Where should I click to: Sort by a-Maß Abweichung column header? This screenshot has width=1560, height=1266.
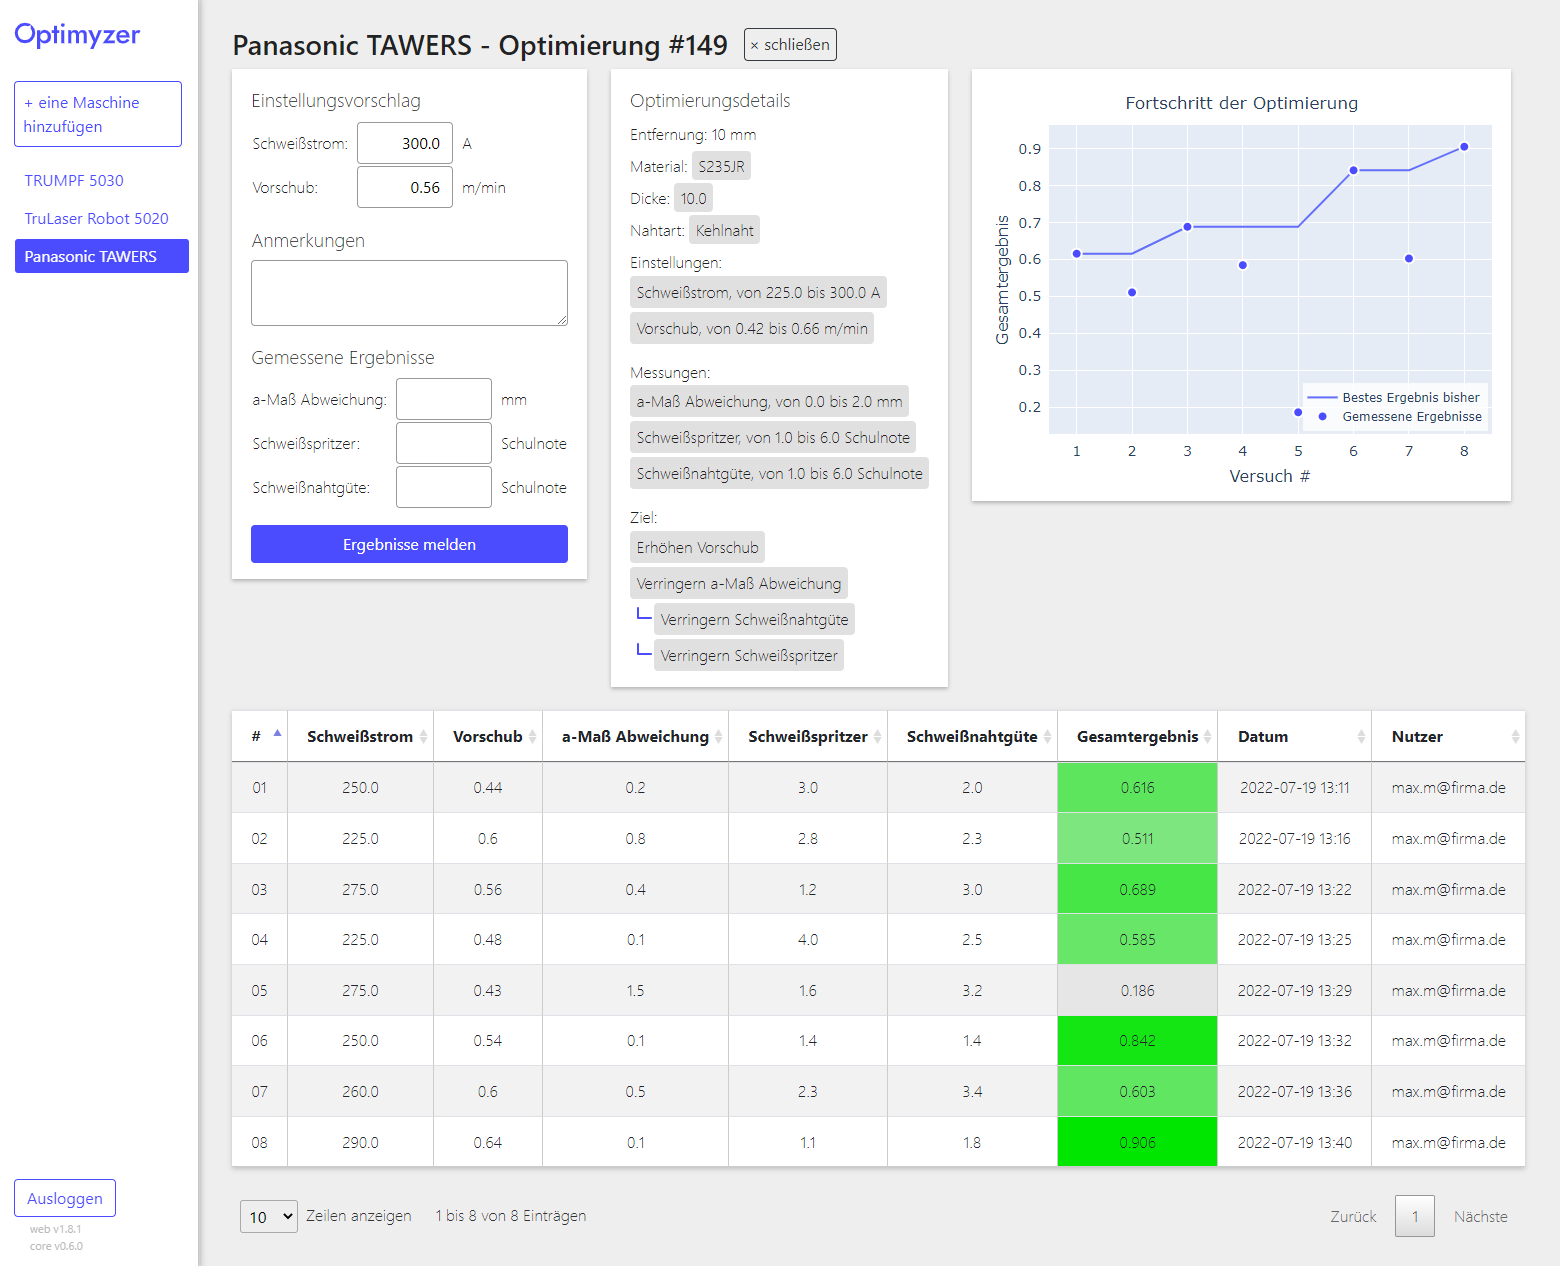click(x=635, y=736)
